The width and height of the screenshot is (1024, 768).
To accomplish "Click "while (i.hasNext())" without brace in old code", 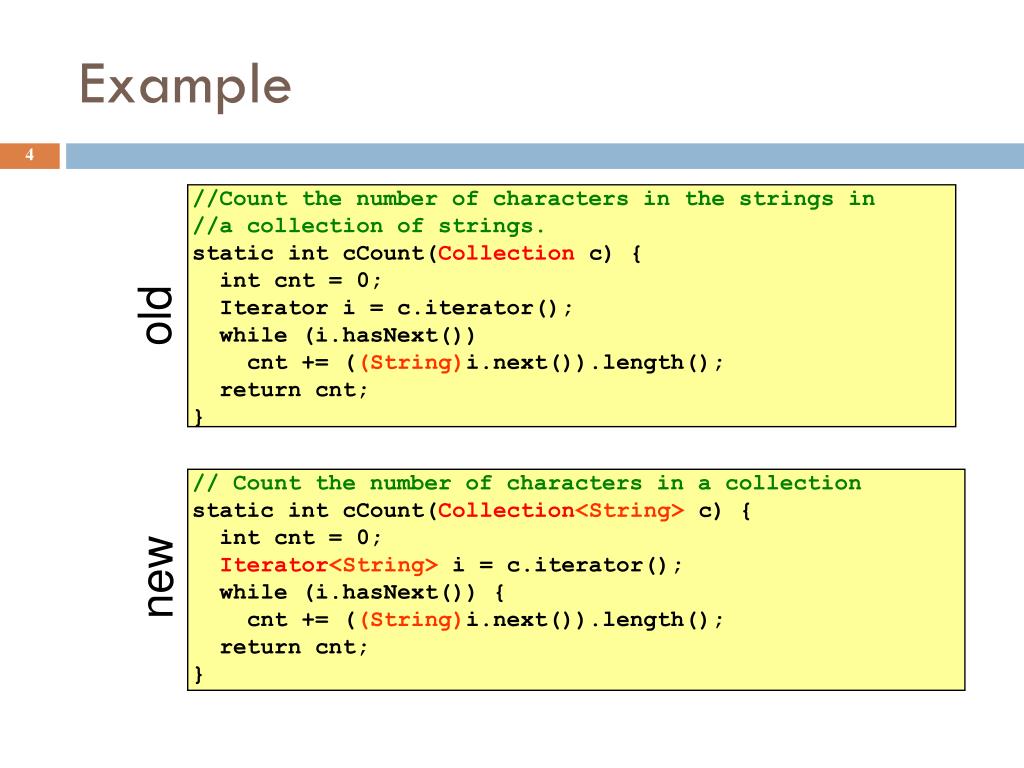I will tap(347, 336).
